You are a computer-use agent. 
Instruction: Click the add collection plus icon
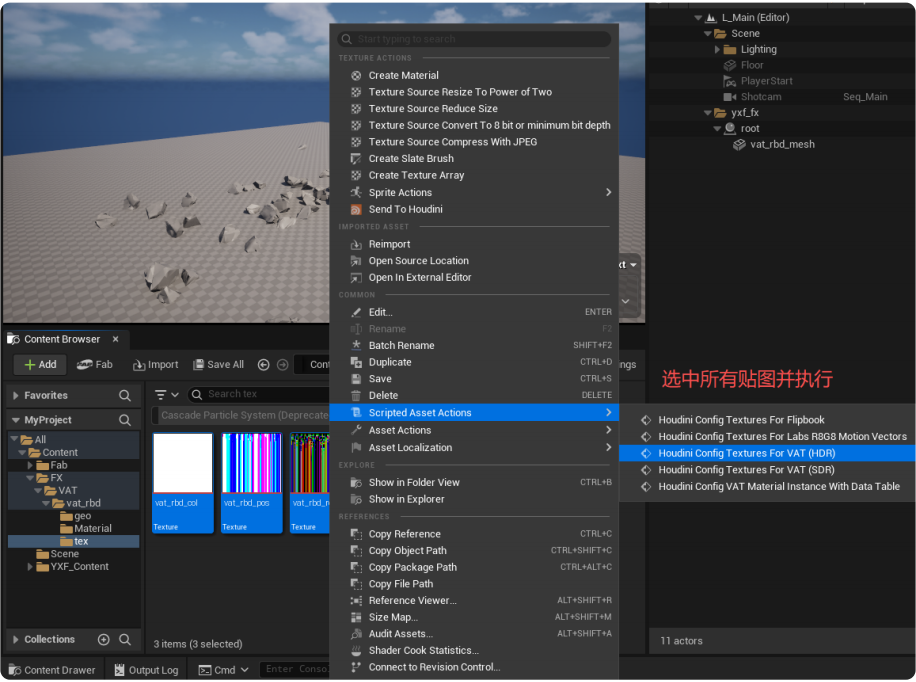[103, 640]
